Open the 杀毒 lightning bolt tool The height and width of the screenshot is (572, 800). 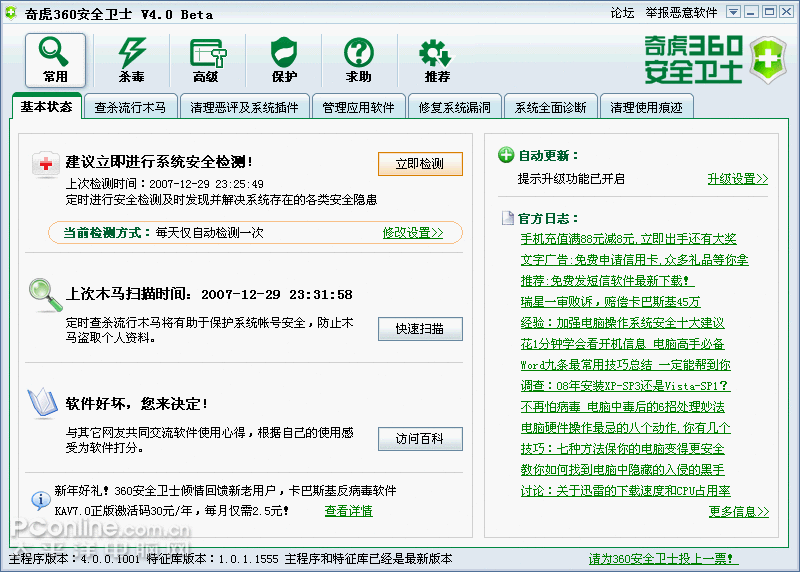tap(132, 60)
